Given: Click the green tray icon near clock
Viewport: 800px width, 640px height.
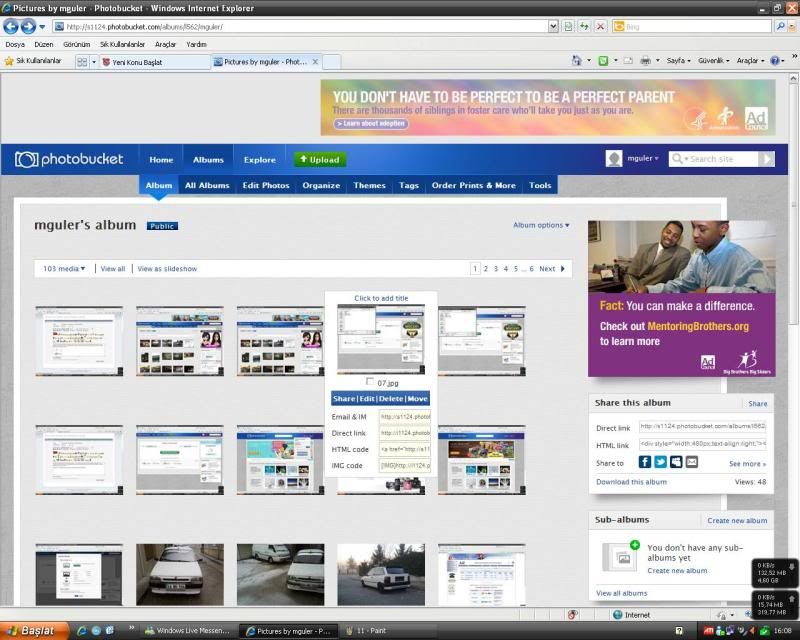Looking at the screenshot, I should click(764, 631).
